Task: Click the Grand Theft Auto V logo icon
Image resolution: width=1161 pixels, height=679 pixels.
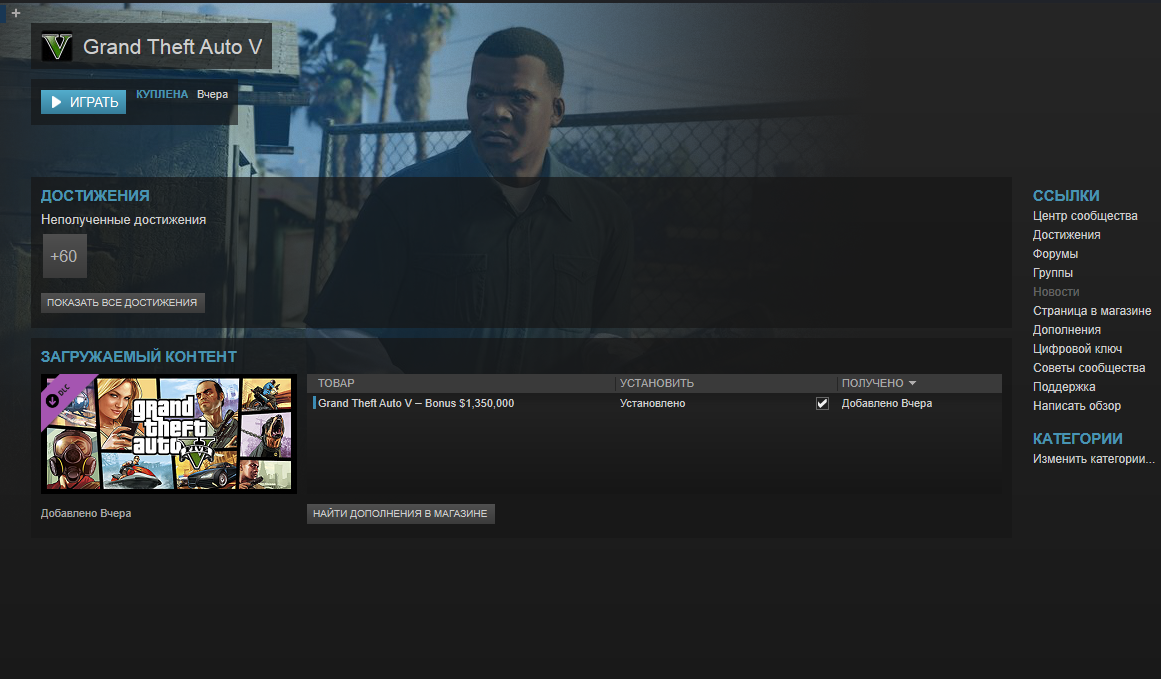Action: (x=57, y=47)
